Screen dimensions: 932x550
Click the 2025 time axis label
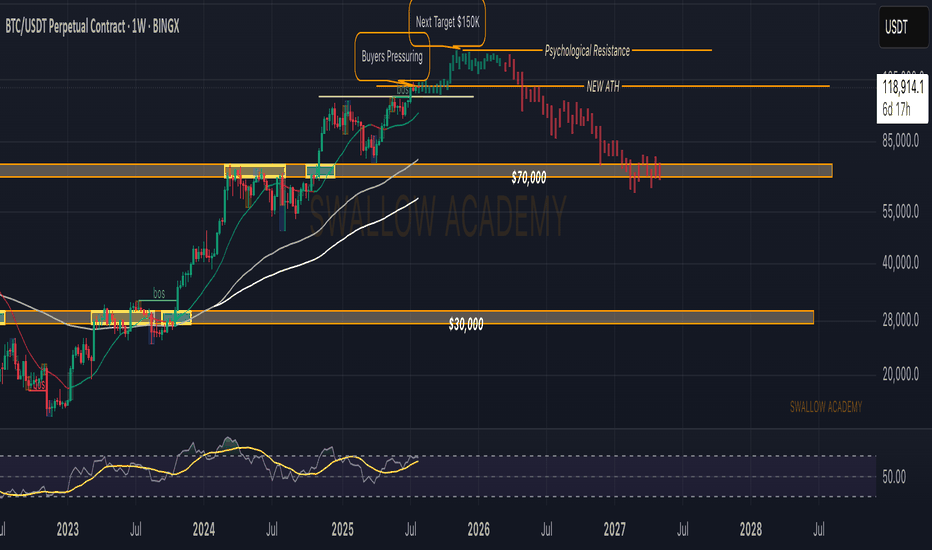(342, 529)
